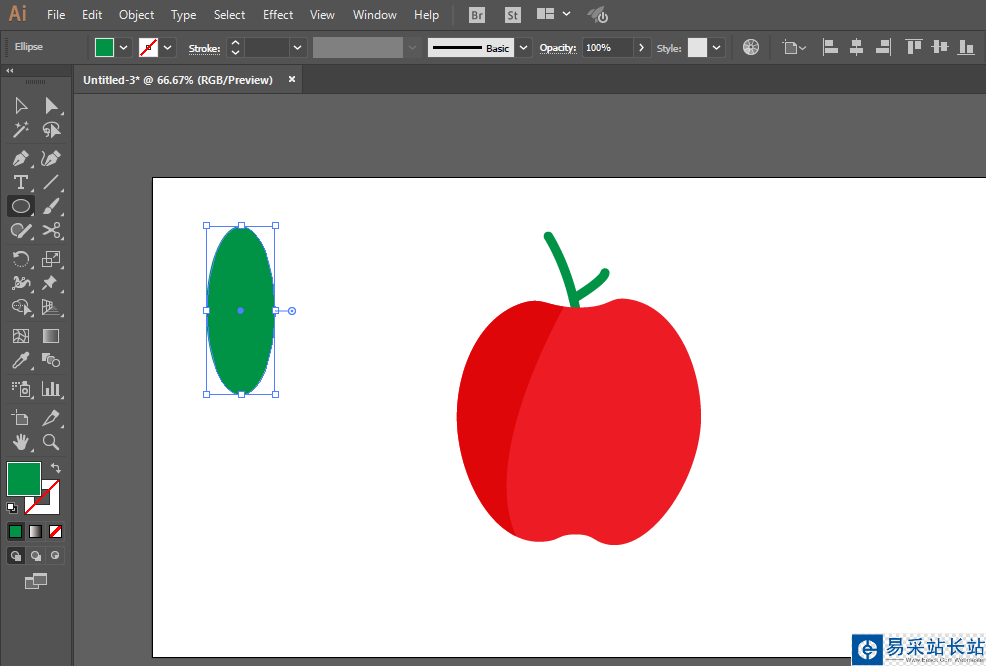Screen dimensions: 986x666
Task: Open the Type menu
Action: (184, 14)
